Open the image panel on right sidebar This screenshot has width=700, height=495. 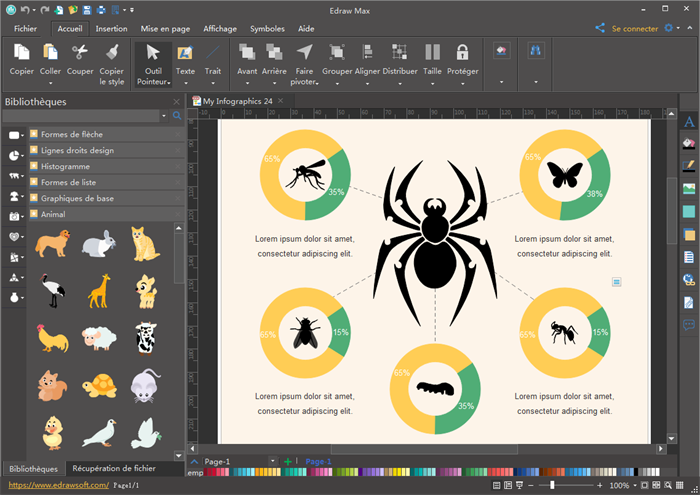(689, 188)
